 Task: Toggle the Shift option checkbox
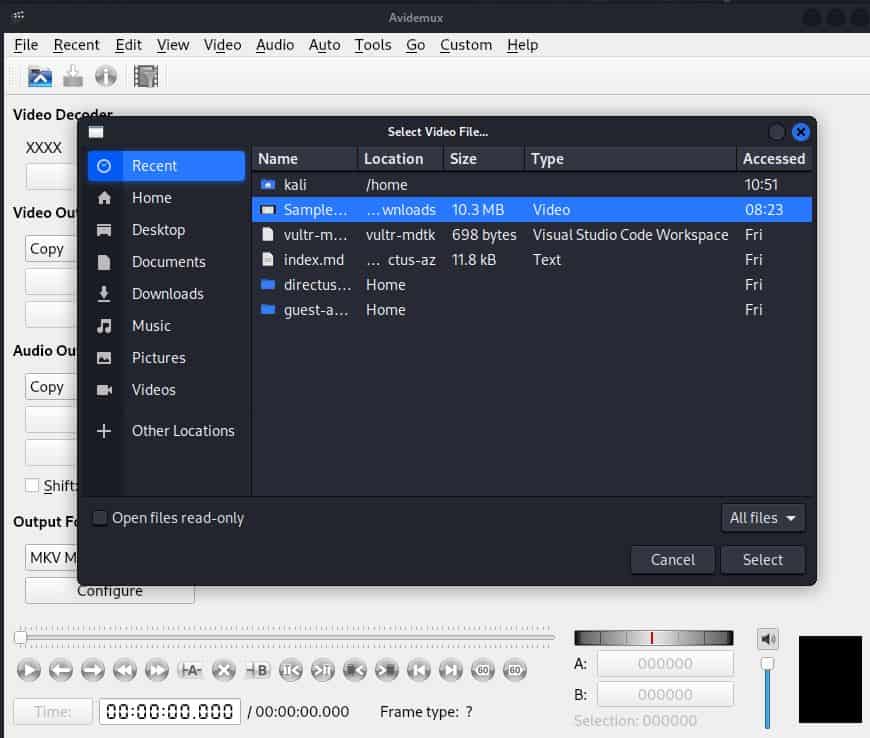coord(31,485)
